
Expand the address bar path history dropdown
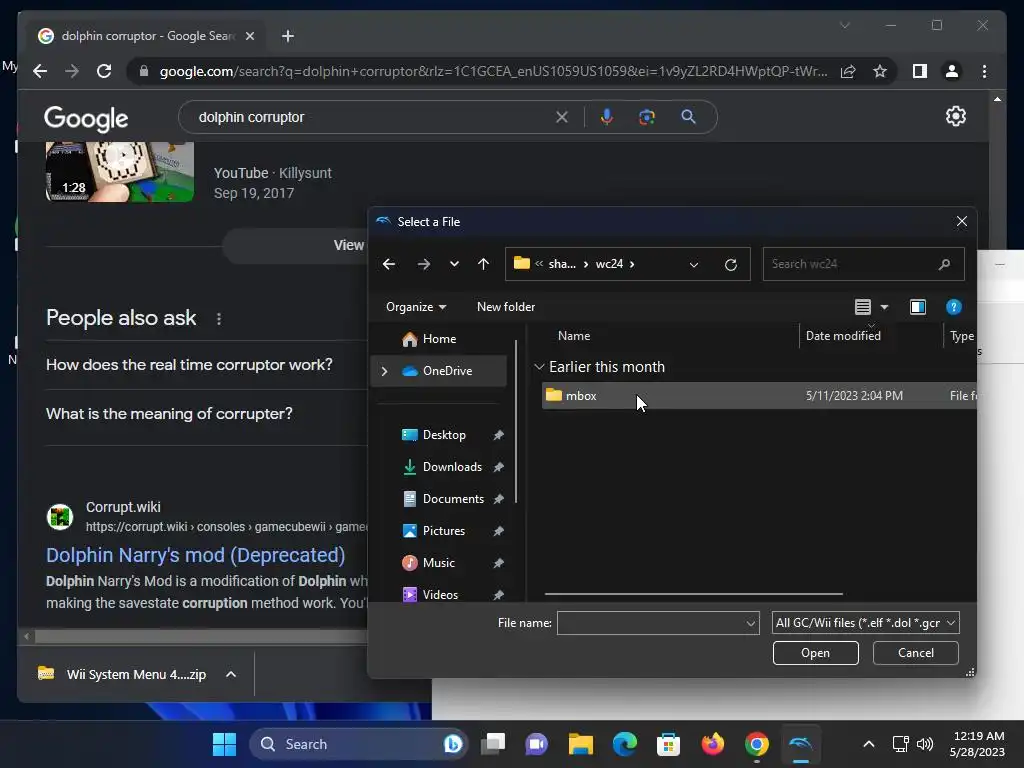tap(694, 264)
